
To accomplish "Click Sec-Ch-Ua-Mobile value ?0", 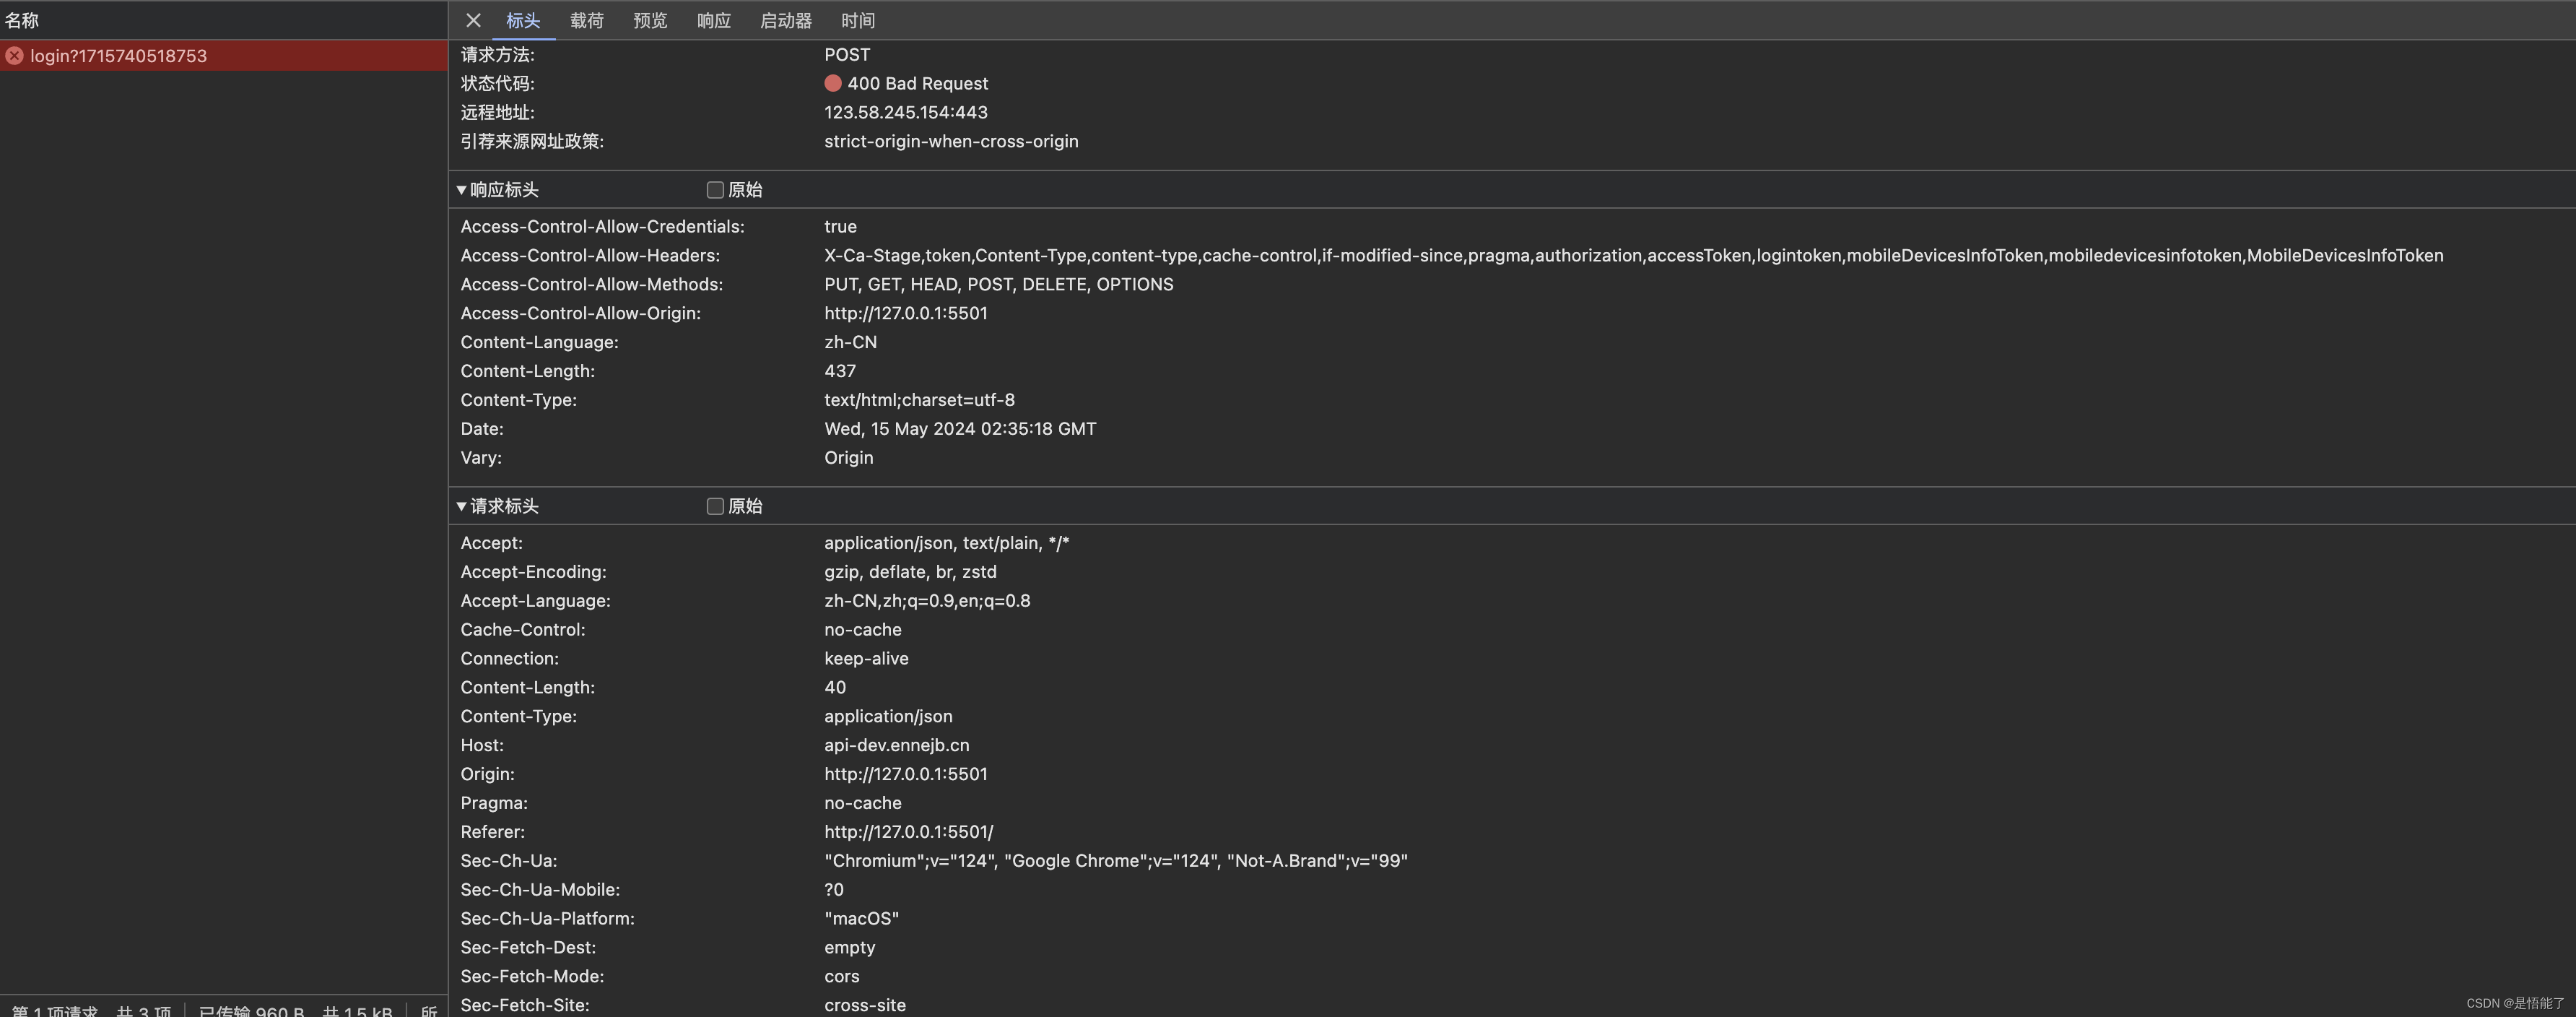I will pos(834,890).
